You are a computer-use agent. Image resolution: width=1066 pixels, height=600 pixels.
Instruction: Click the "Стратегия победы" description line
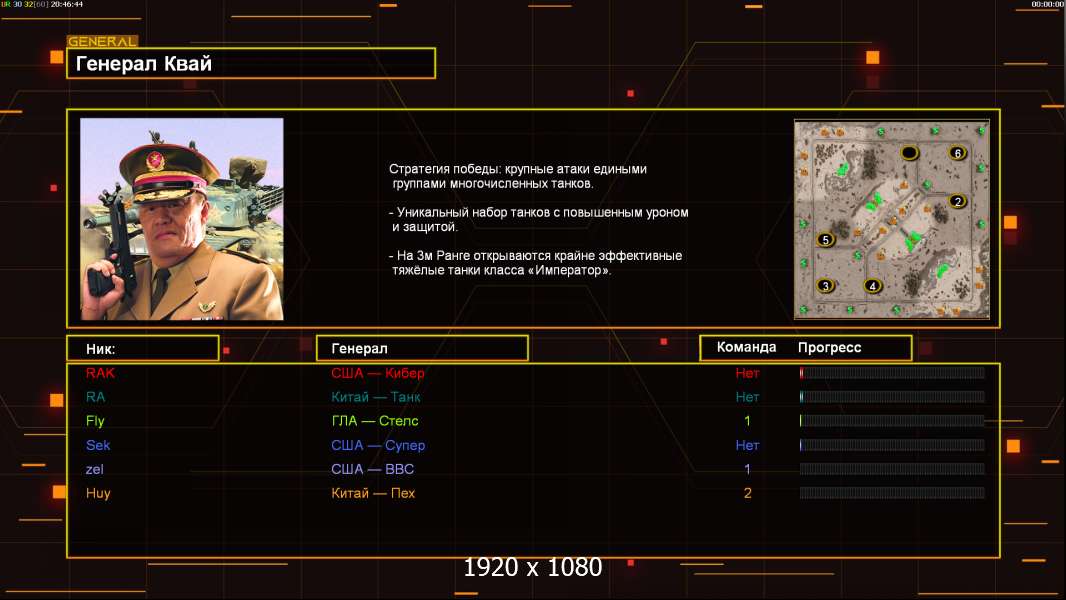pos(518,176)
